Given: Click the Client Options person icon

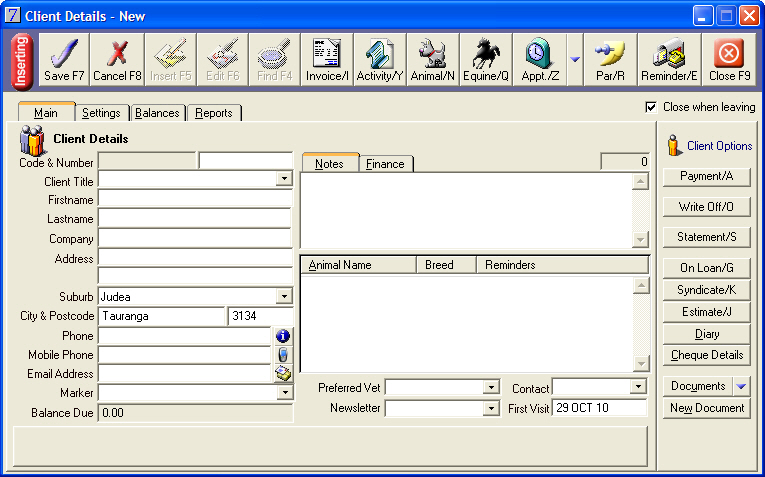Looking at the screenshot, I should 674,145.
